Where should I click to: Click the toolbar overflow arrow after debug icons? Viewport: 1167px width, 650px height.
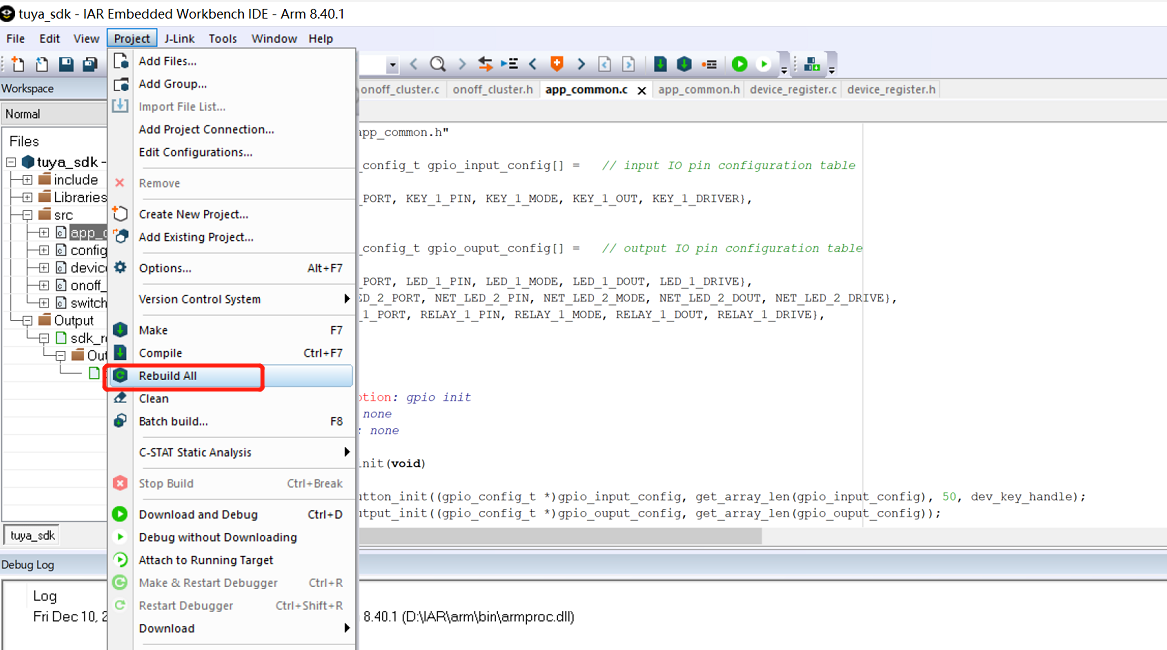784,70
